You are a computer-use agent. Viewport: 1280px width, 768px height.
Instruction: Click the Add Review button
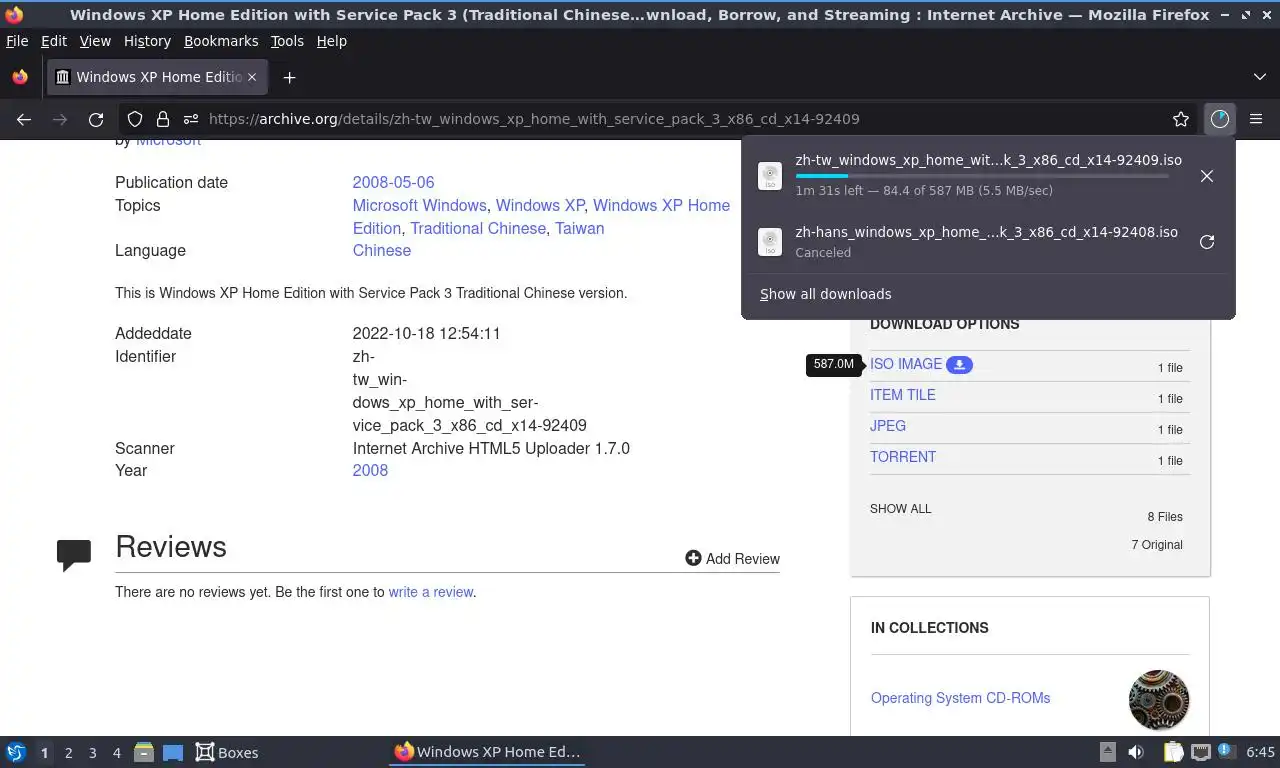732,558
